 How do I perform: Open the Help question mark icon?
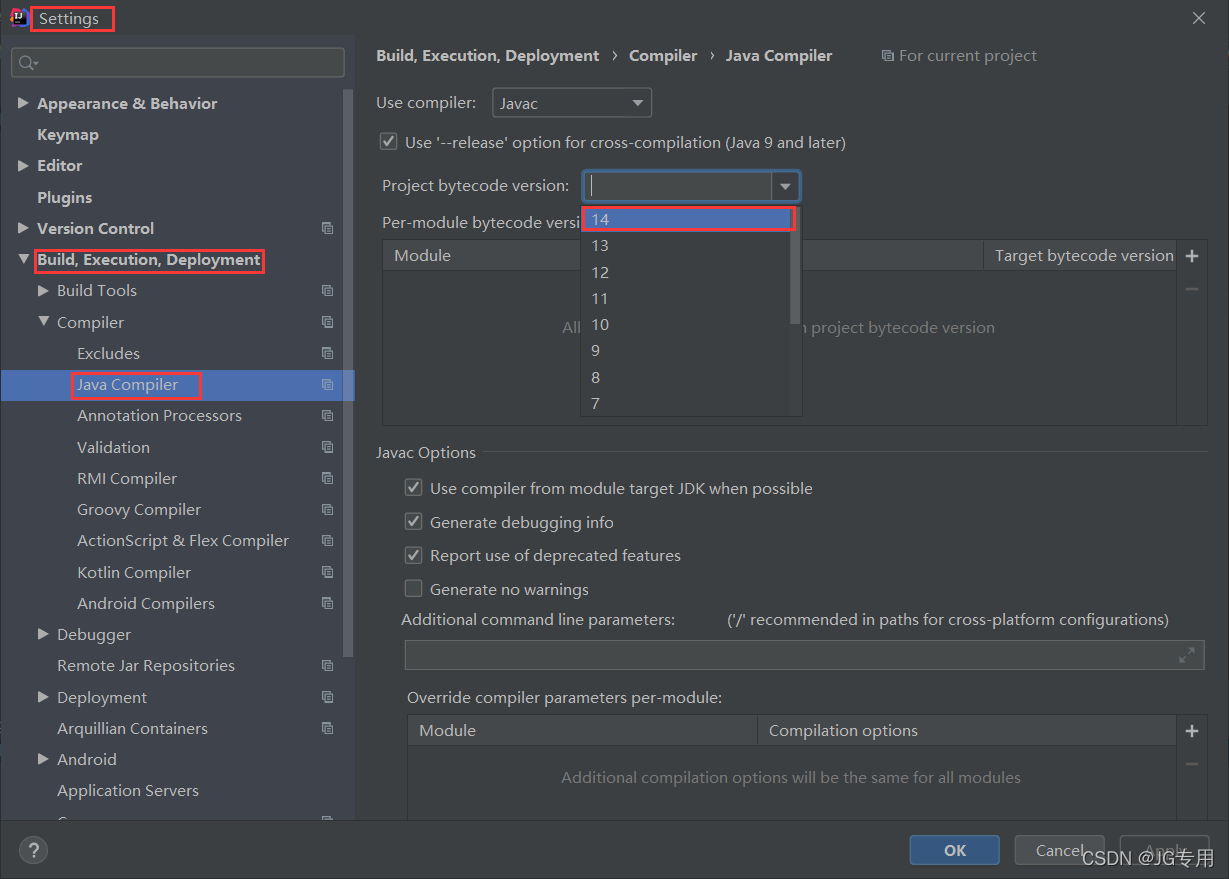point(33,850)
